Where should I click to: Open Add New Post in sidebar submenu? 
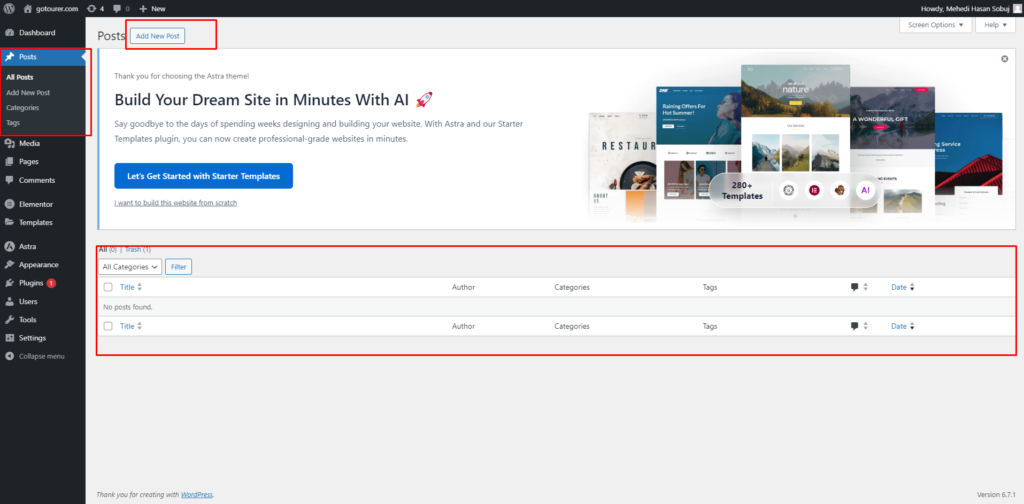tap(28, 93)
